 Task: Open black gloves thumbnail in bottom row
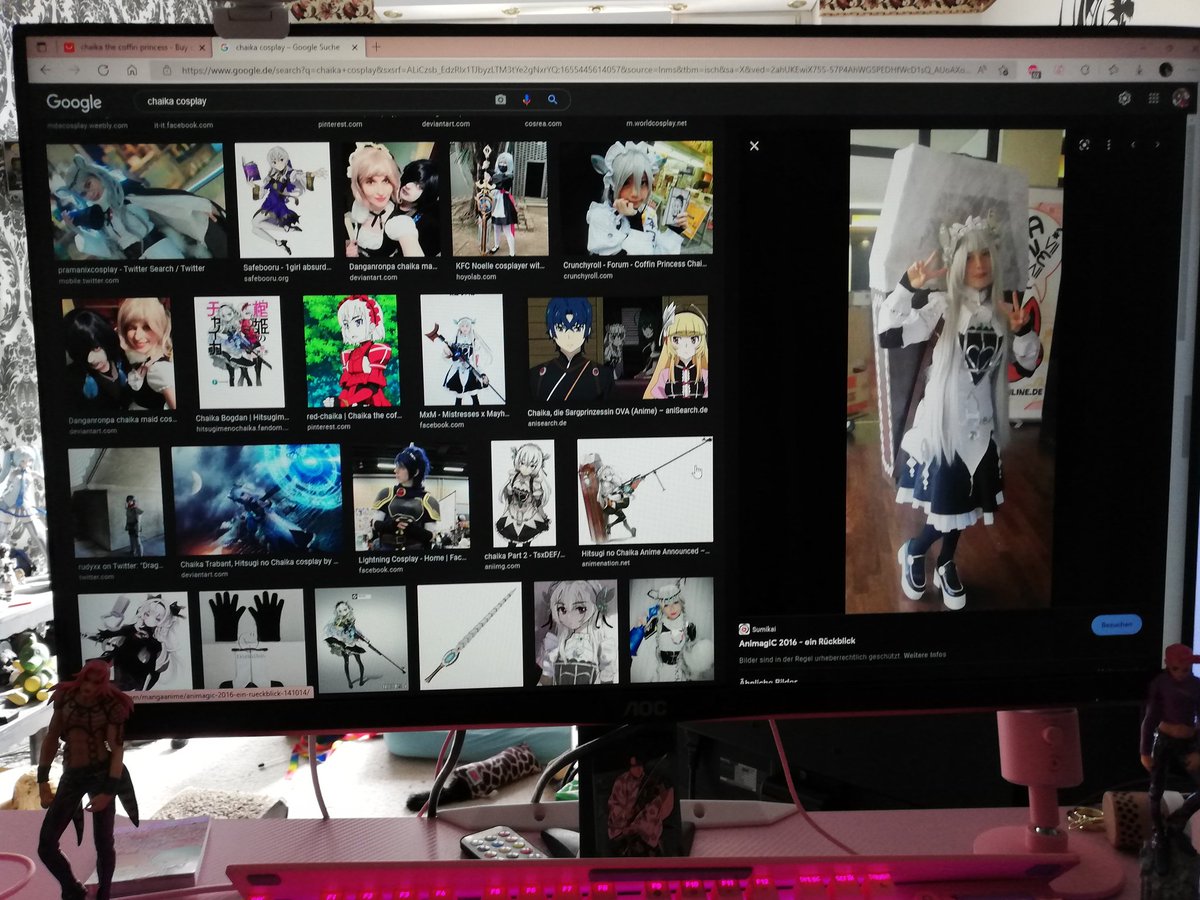point(252,641)
